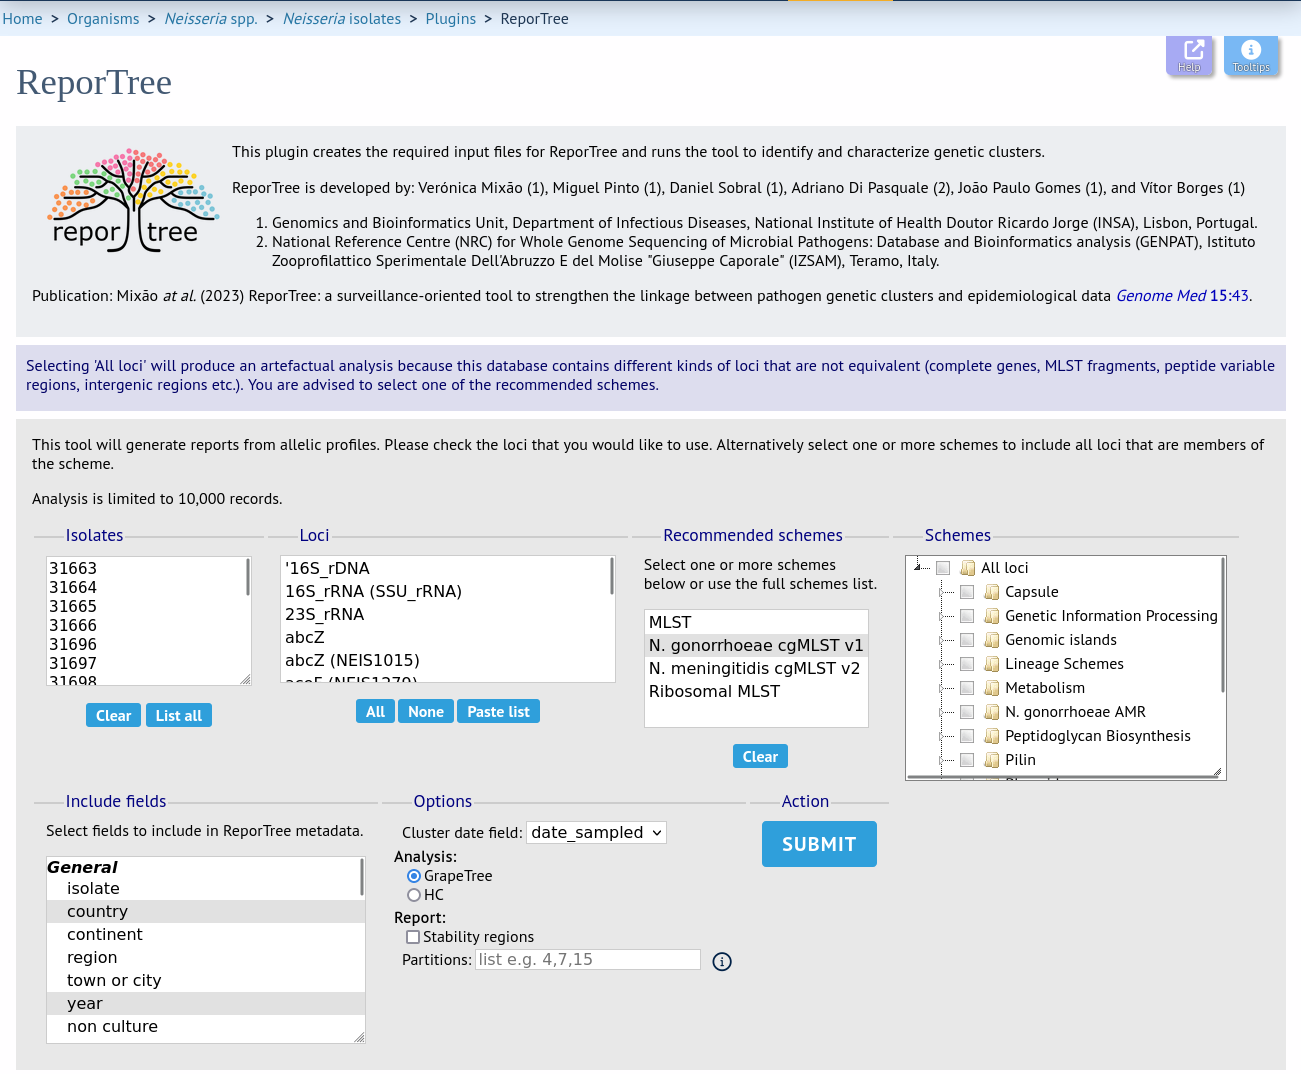Check the Genomic islands checkbox

pos(967,640)
